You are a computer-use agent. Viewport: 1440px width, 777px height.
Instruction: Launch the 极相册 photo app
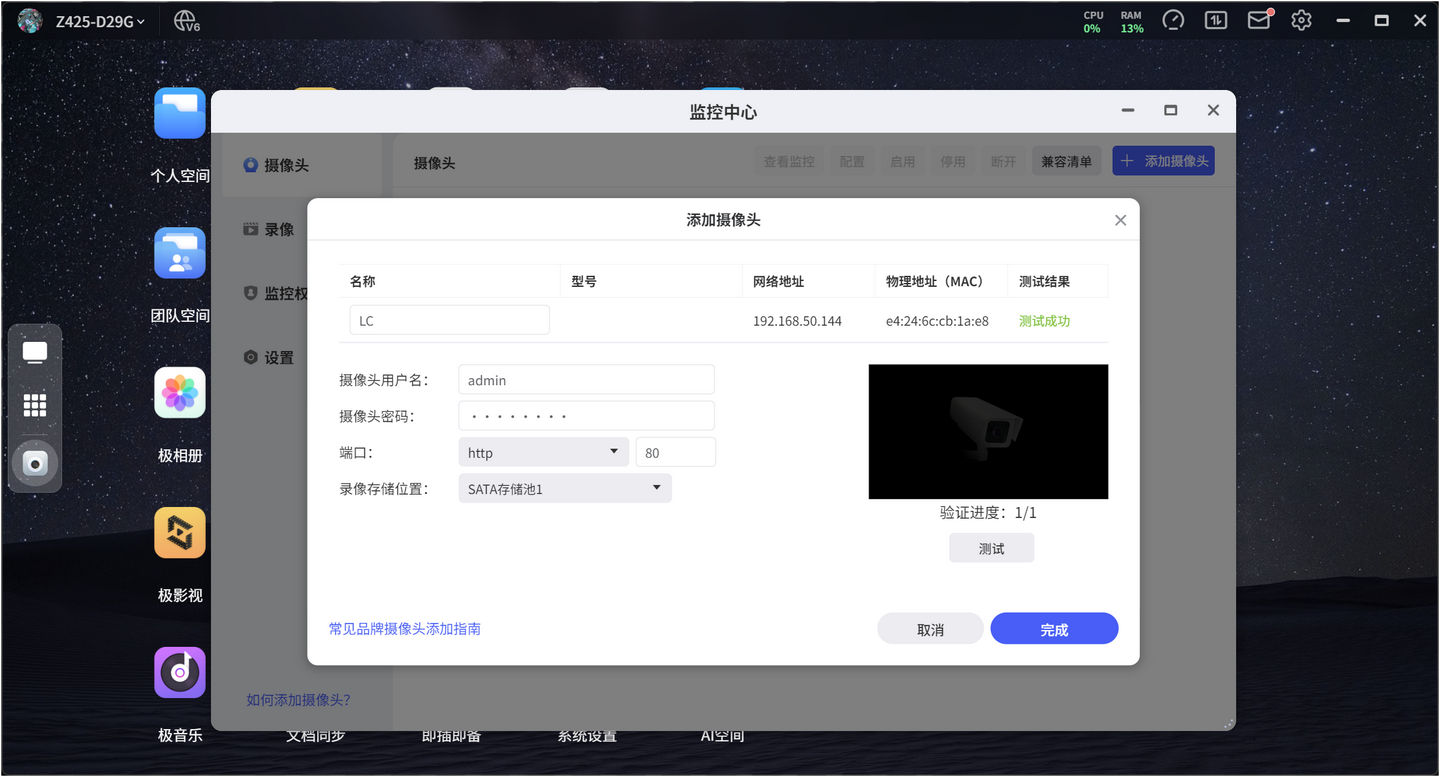pos(180,393)
